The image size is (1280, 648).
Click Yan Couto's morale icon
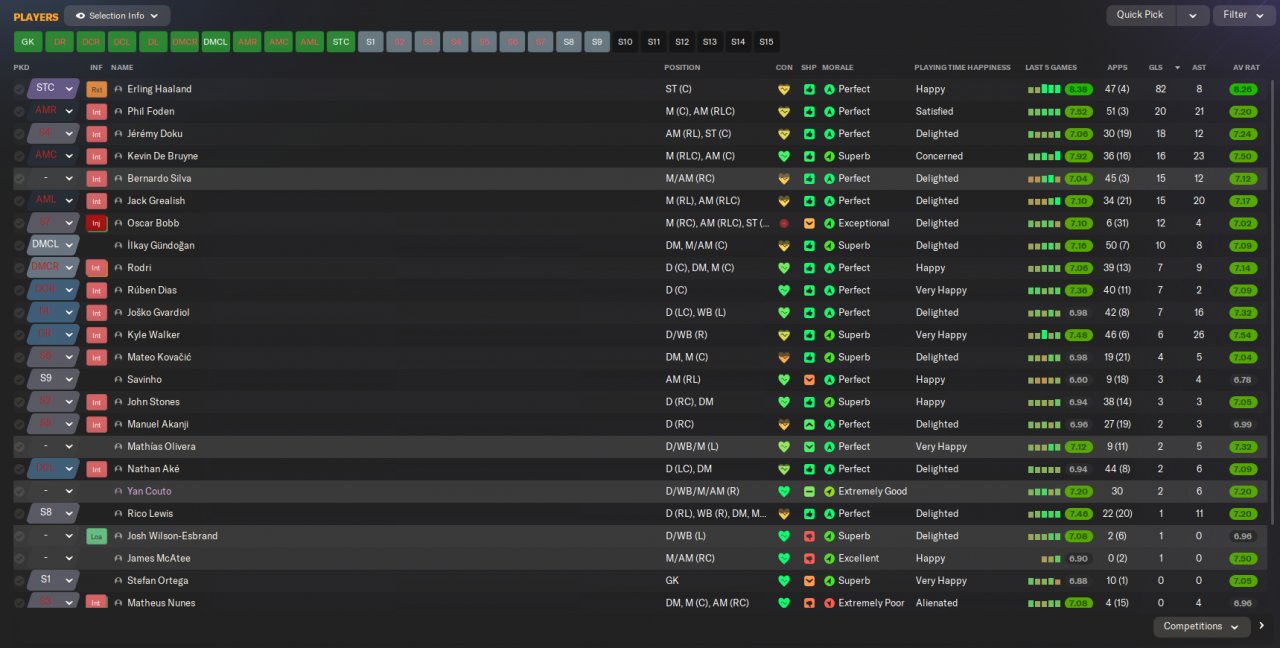coord(829,491)
